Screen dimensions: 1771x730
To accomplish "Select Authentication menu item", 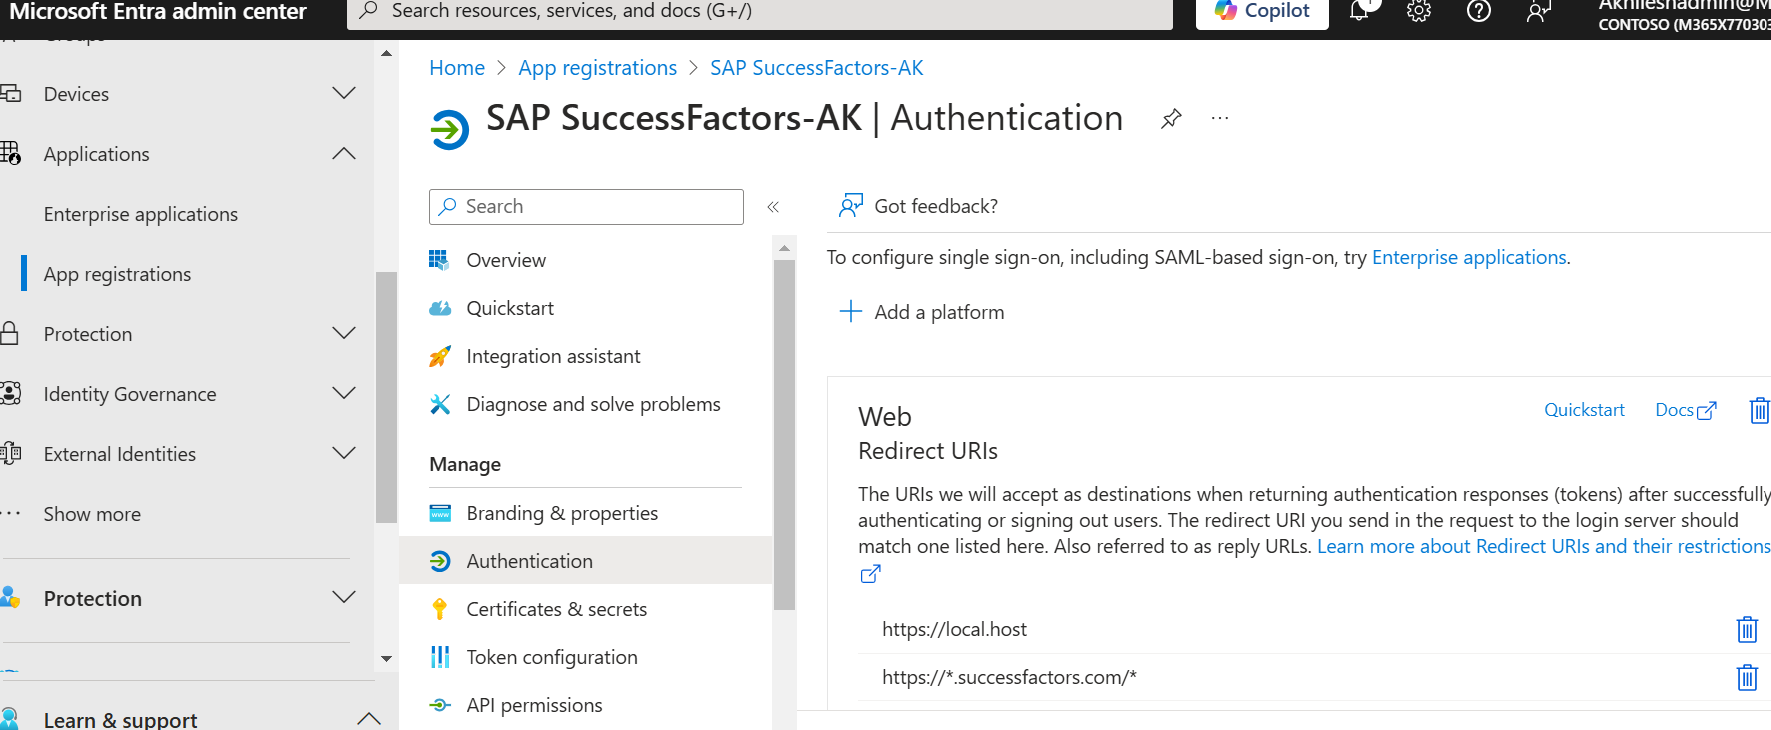I will point(585,561).
